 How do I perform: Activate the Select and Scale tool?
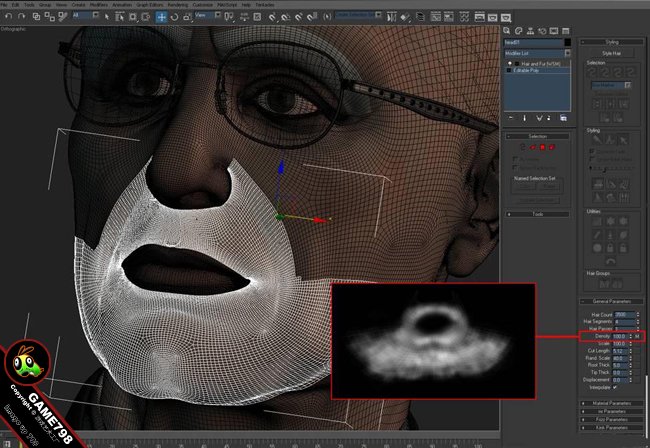[x=187, y=17]
